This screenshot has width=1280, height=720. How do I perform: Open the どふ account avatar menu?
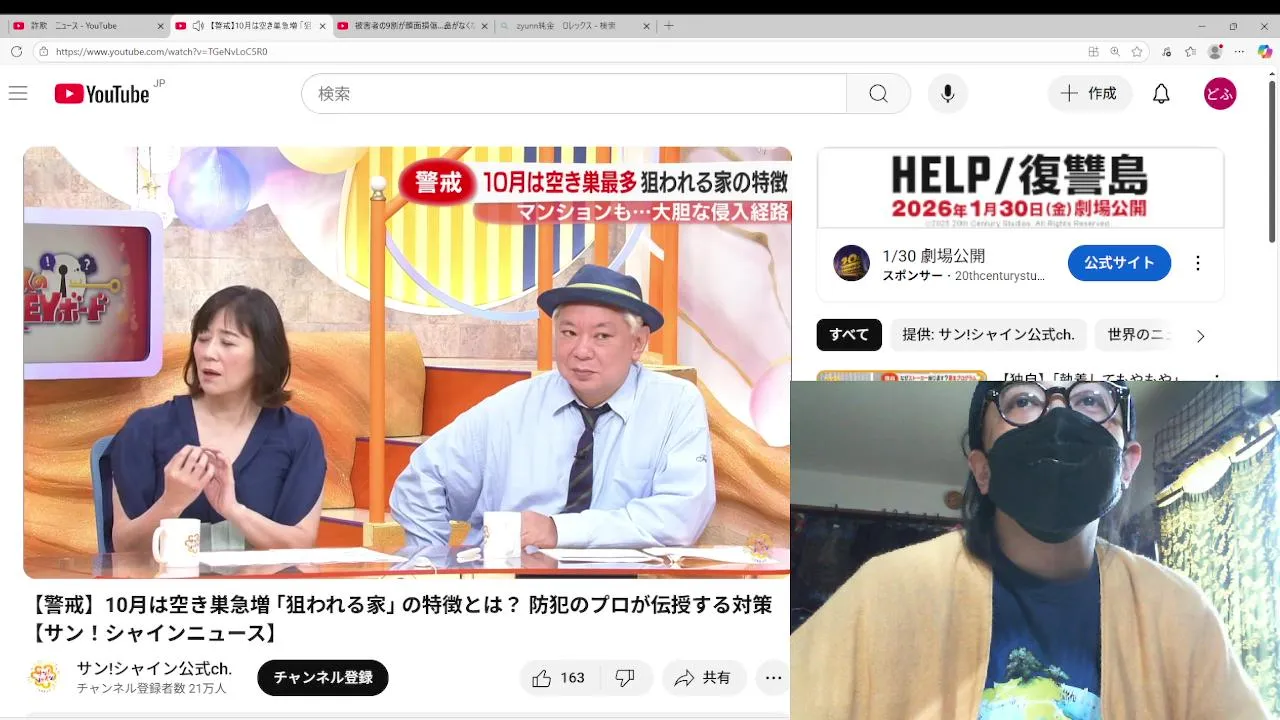click(1220, 93)
